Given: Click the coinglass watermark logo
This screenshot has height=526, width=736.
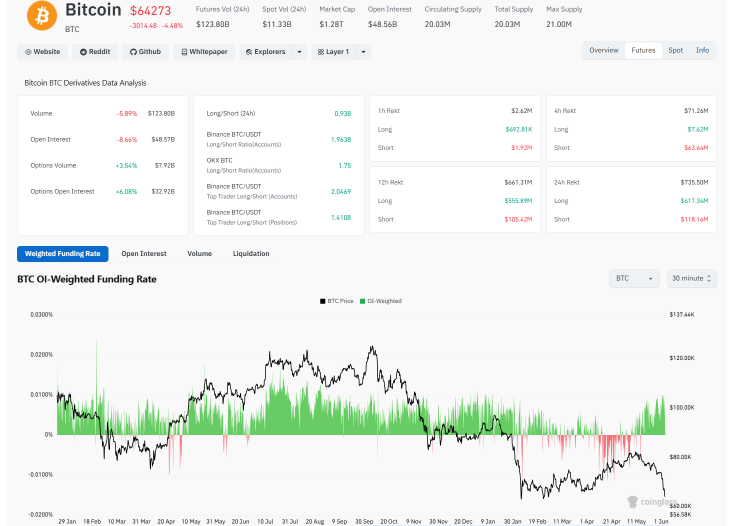Looking at the screenshot, I should [652, 502].
